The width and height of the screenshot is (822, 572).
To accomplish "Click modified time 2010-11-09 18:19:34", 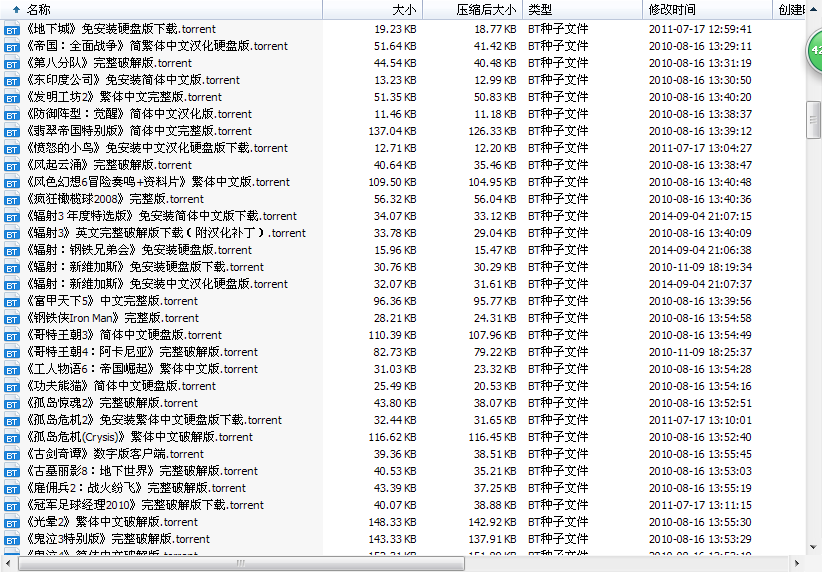I will tap(700, 267).
